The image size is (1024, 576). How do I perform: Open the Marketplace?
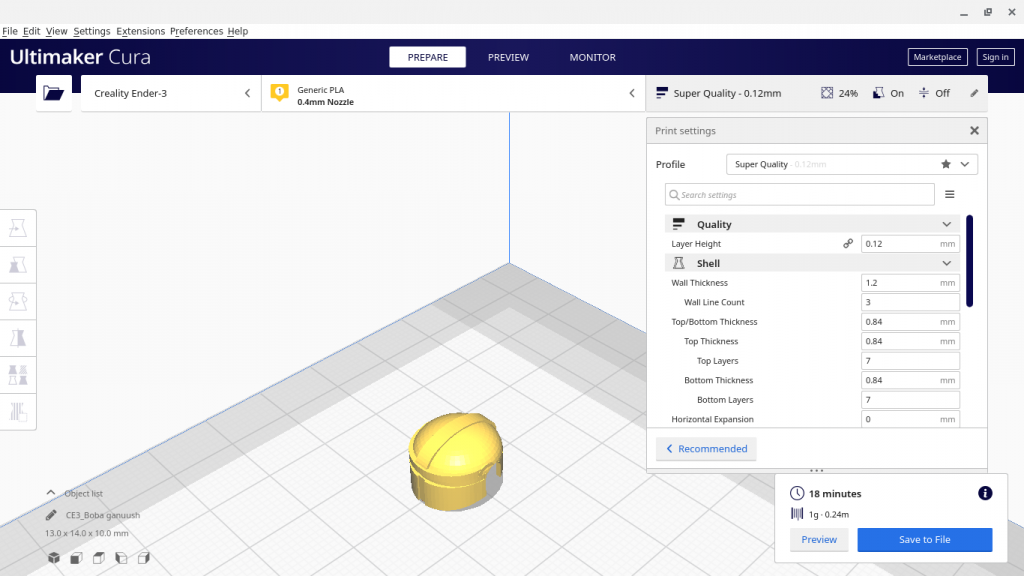pyautogui.click(x=937, y=57)
